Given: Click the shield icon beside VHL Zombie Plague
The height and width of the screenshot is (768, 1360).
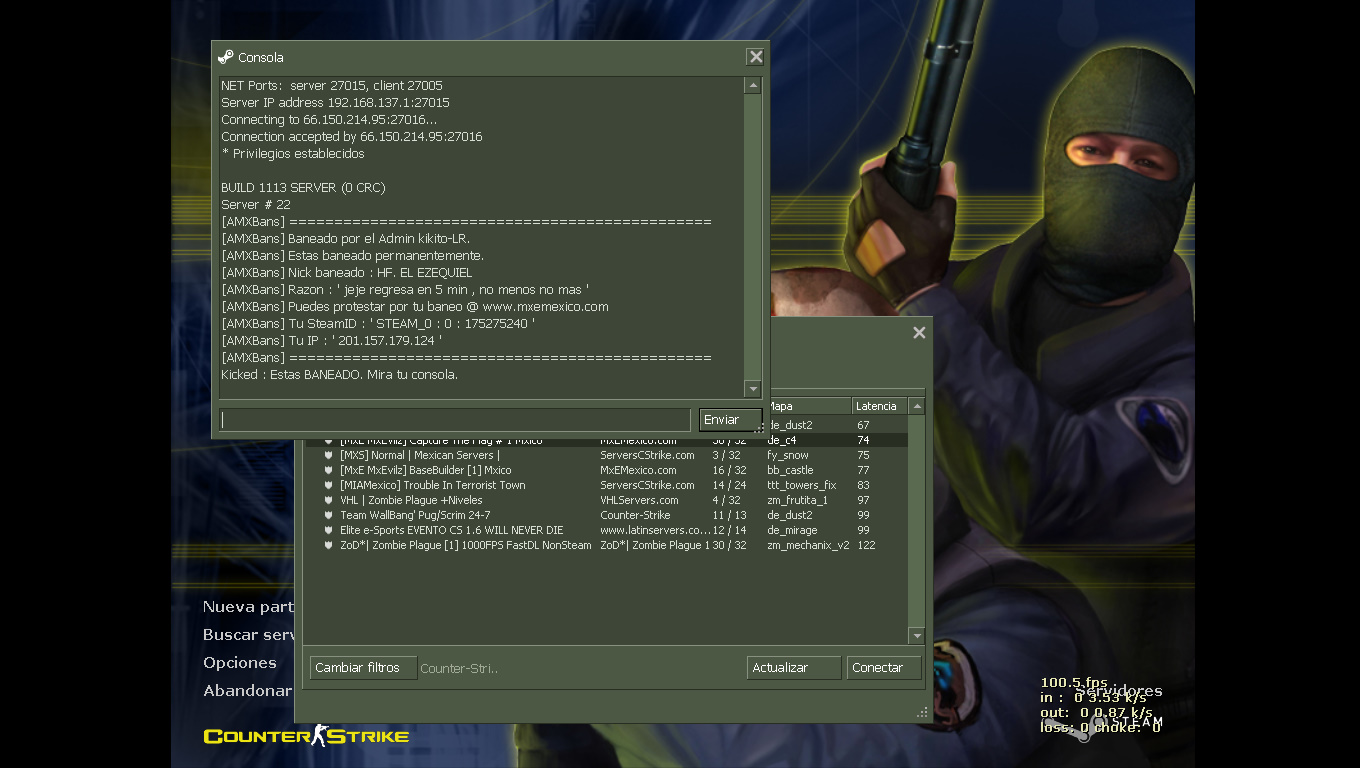Looking at the screenshot, I should pos(328,500).
